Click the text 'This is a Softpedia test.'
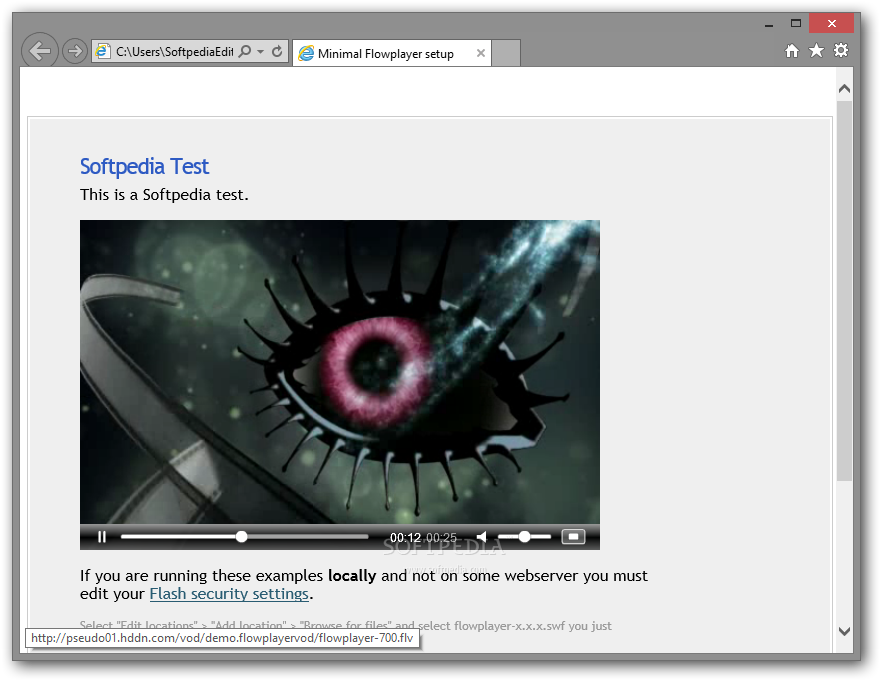 (164, 195)
